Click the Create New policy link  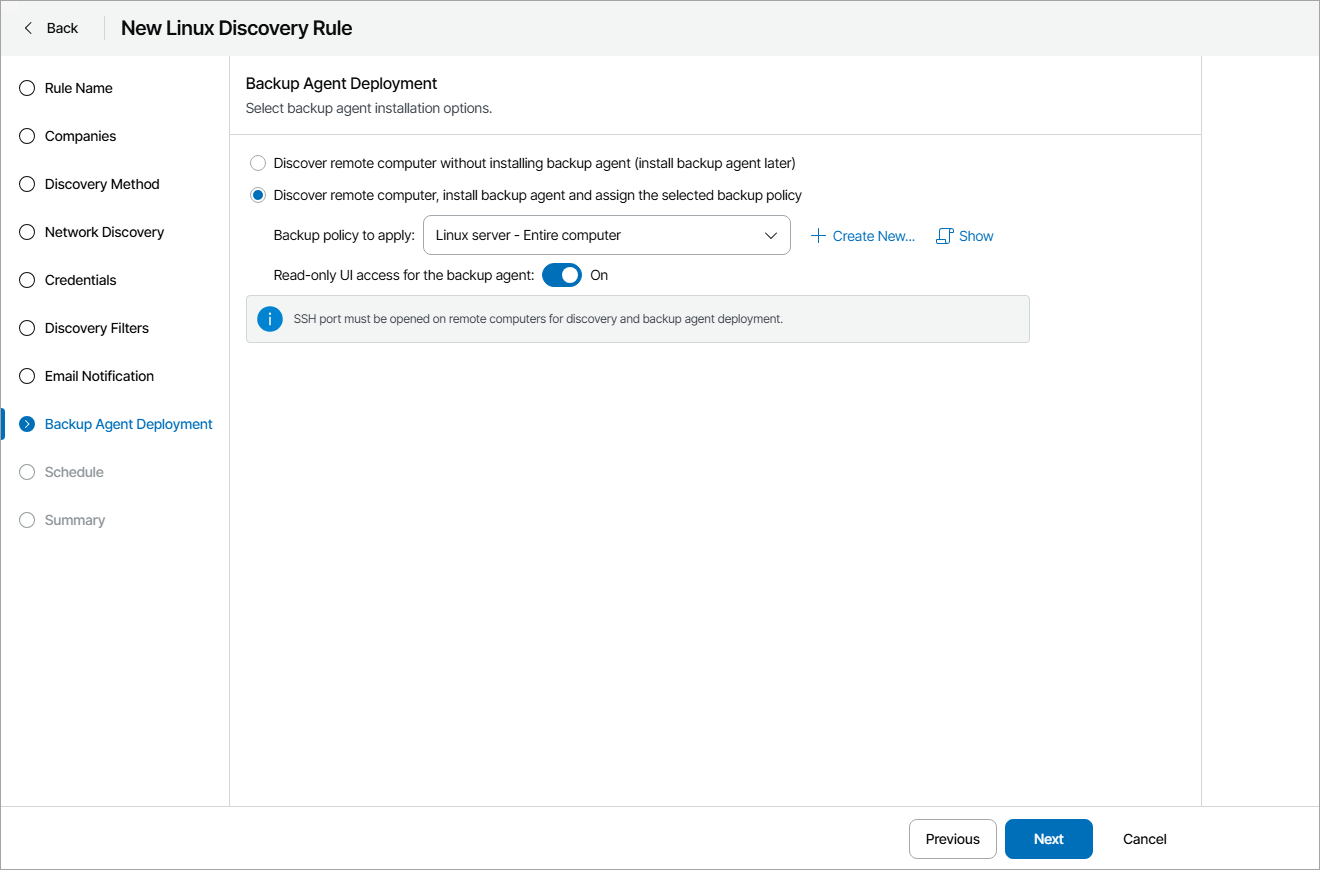[x=863, y=235]
